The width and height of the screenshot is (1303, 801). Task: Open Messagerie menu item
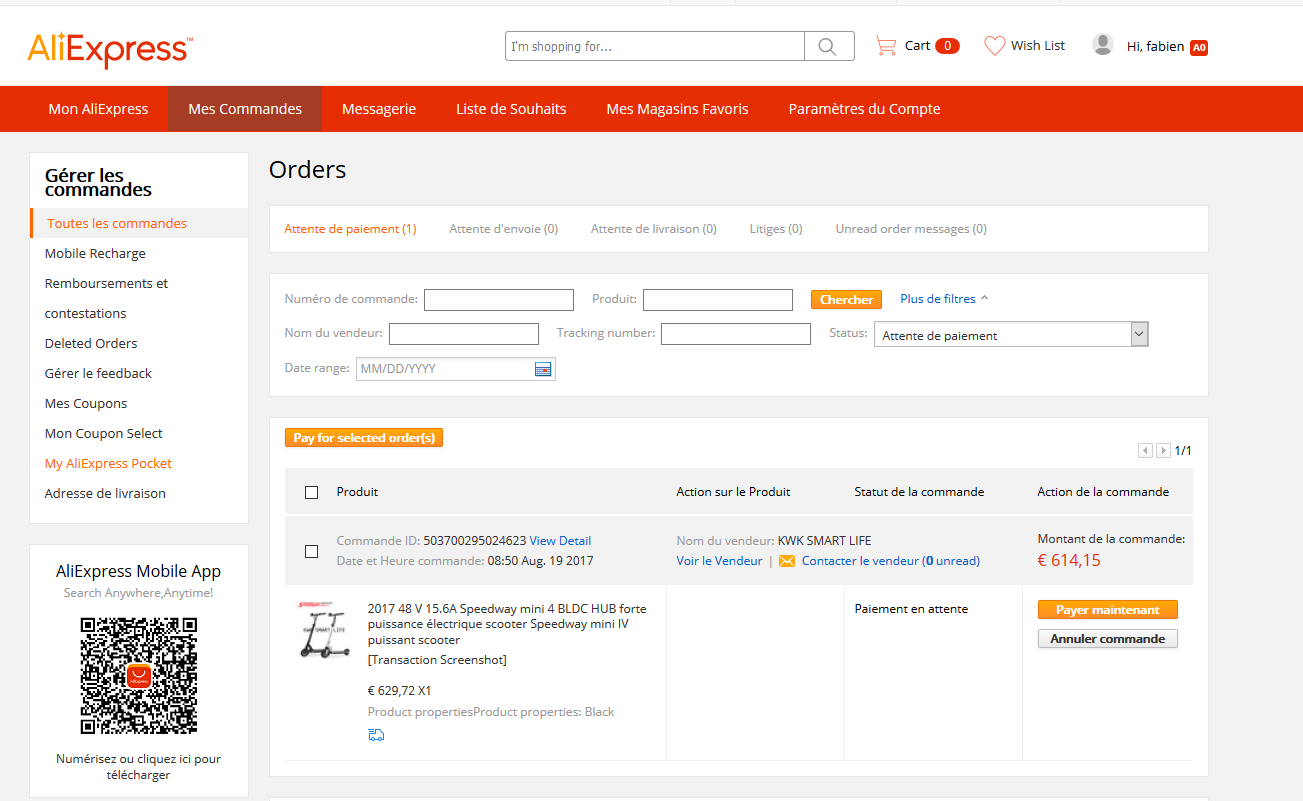click(379, 109)
